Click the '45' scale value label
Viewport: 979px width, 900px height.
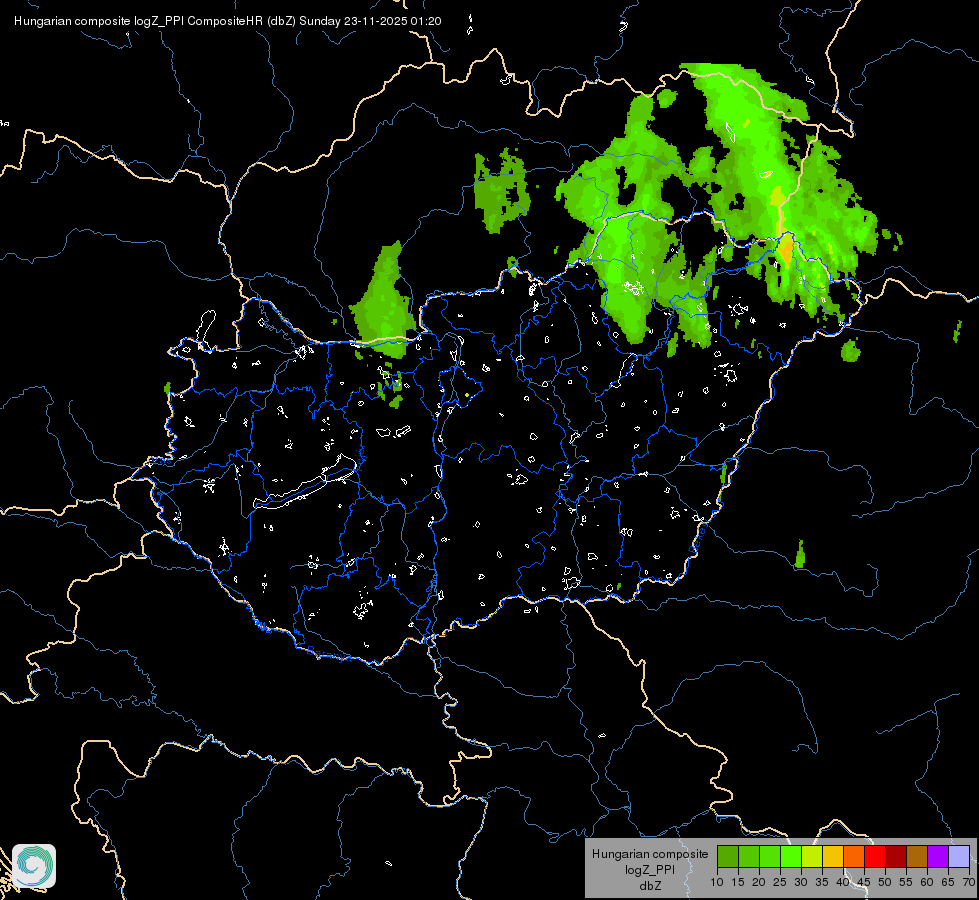(864, 882)
